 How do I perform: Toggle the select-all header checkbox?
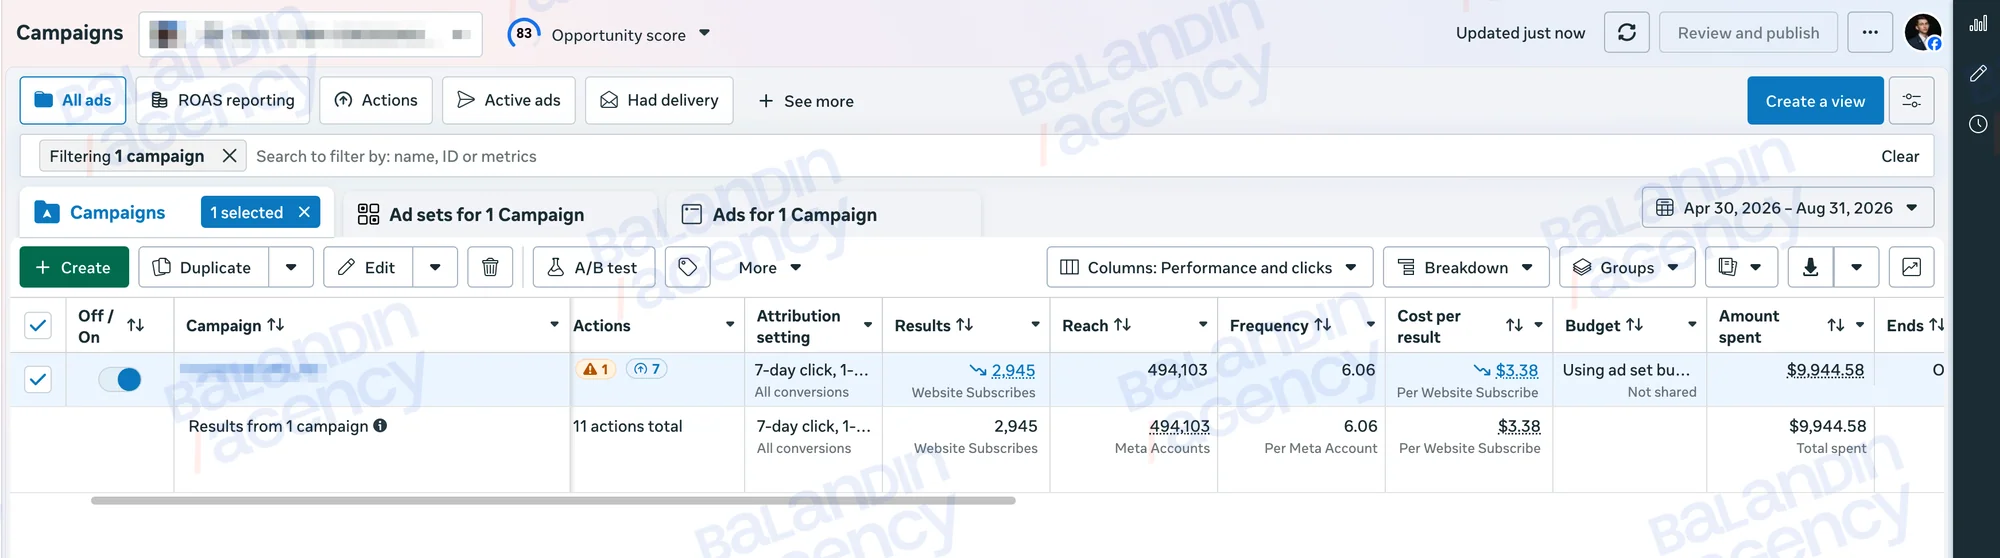click(x=38, y=325)
